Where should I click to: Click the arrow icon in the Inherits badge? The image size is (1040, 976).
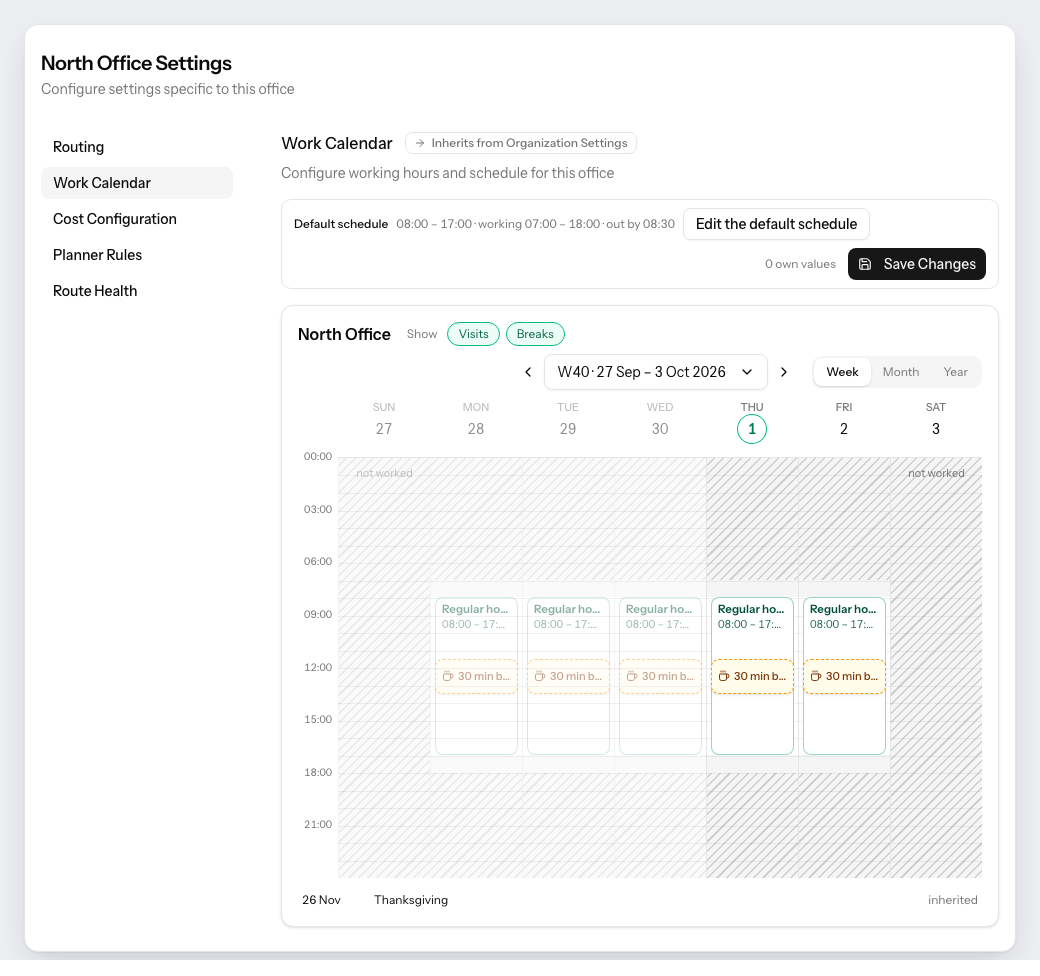(x=420, y=143)
